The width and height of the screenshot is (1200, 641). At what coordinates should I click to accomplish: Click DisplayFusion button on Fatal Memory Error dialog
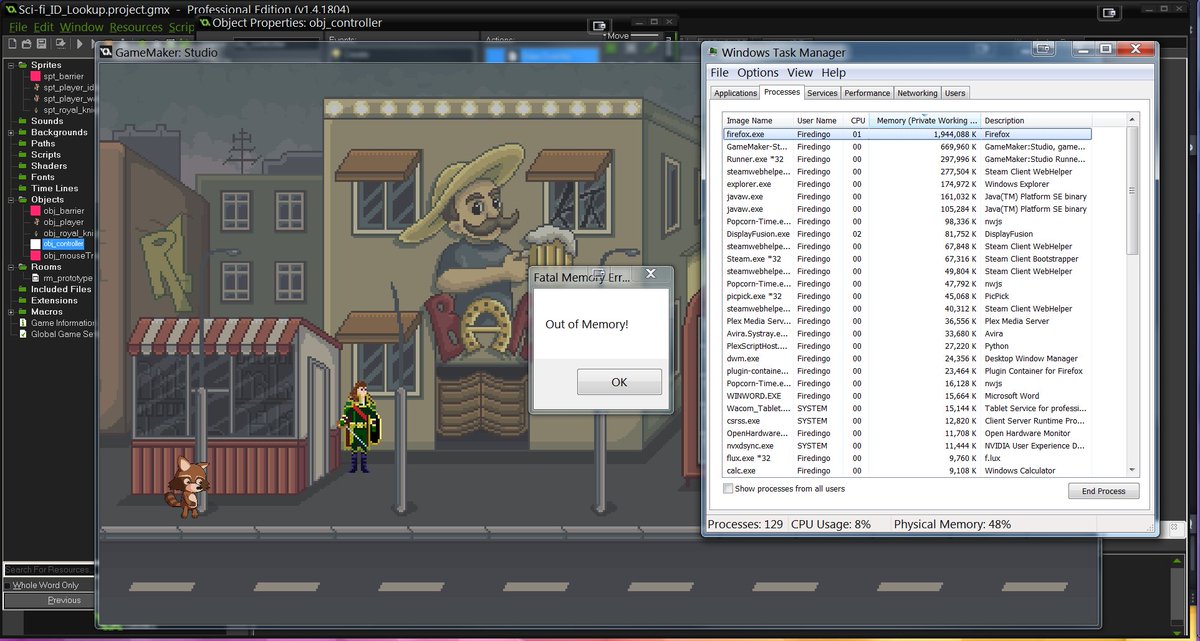tap(600, 273)
